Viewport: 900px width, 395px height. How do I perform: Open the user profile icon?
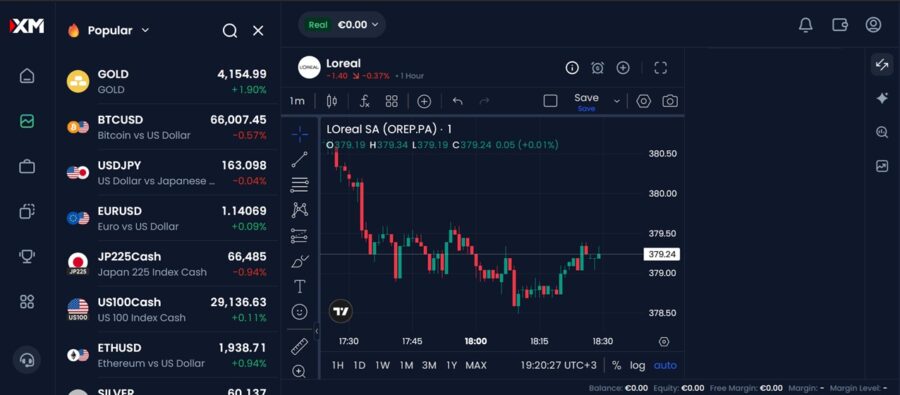(873, 25)
